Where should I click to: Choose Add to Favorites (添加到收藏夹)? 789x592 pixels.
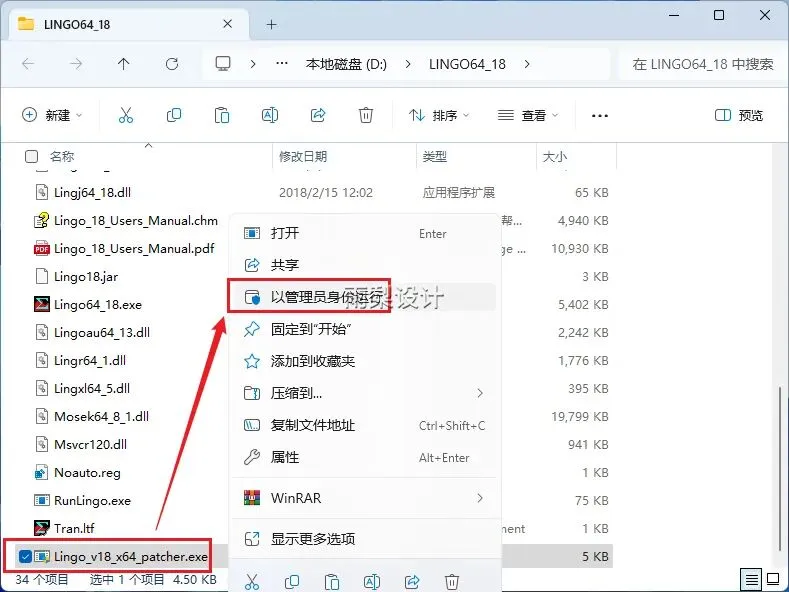[x=365, y=361]
